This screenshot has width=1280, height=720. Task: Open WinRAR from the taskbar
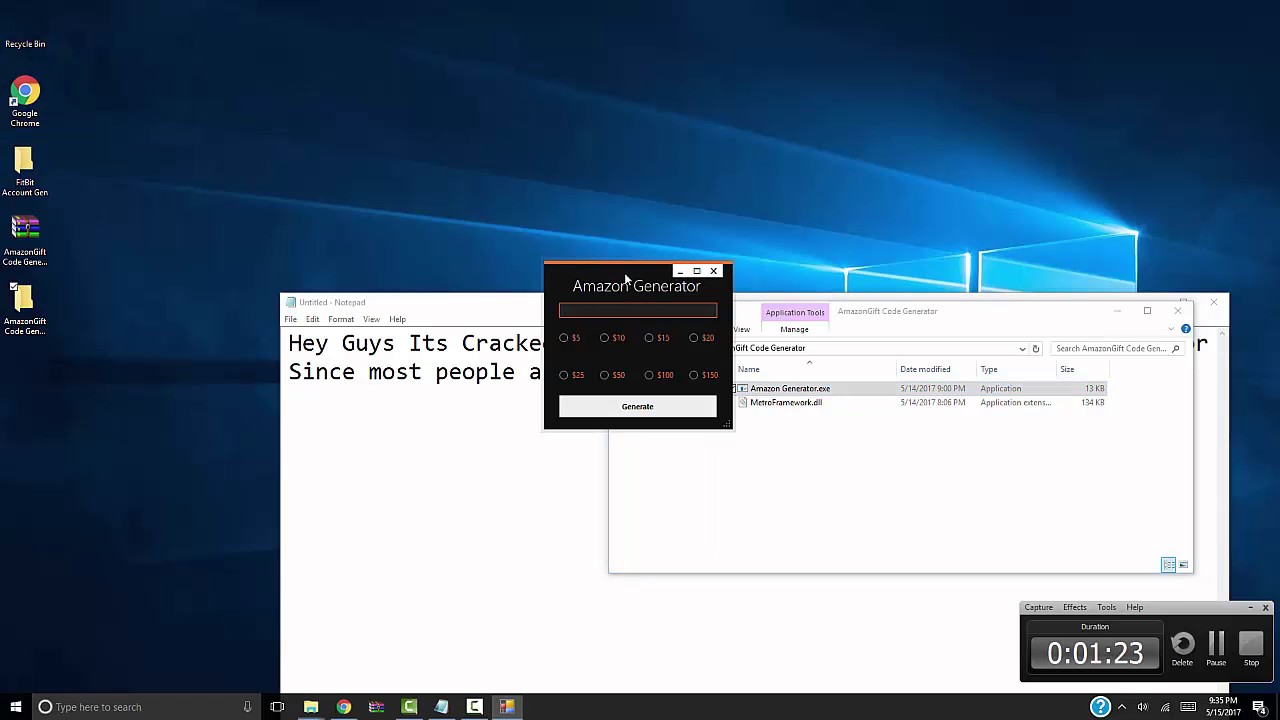click(x=376, y=707)
